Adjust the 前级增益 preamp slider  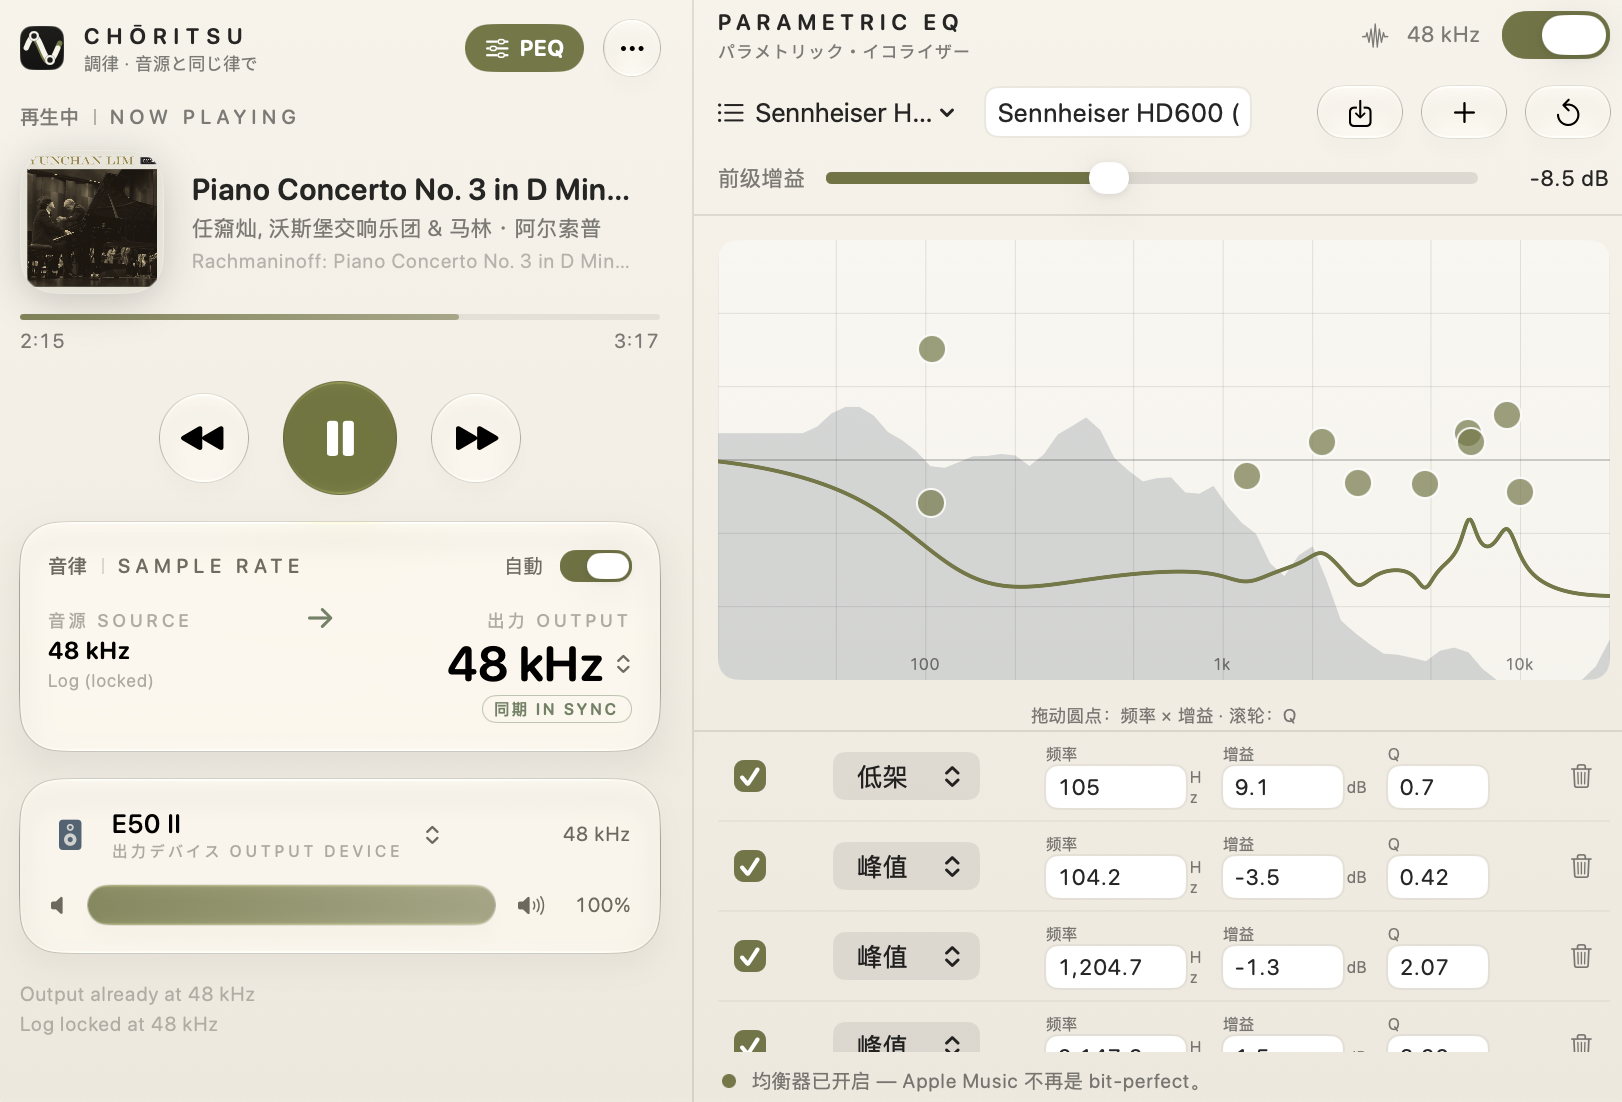click(x=1152, y=178)
